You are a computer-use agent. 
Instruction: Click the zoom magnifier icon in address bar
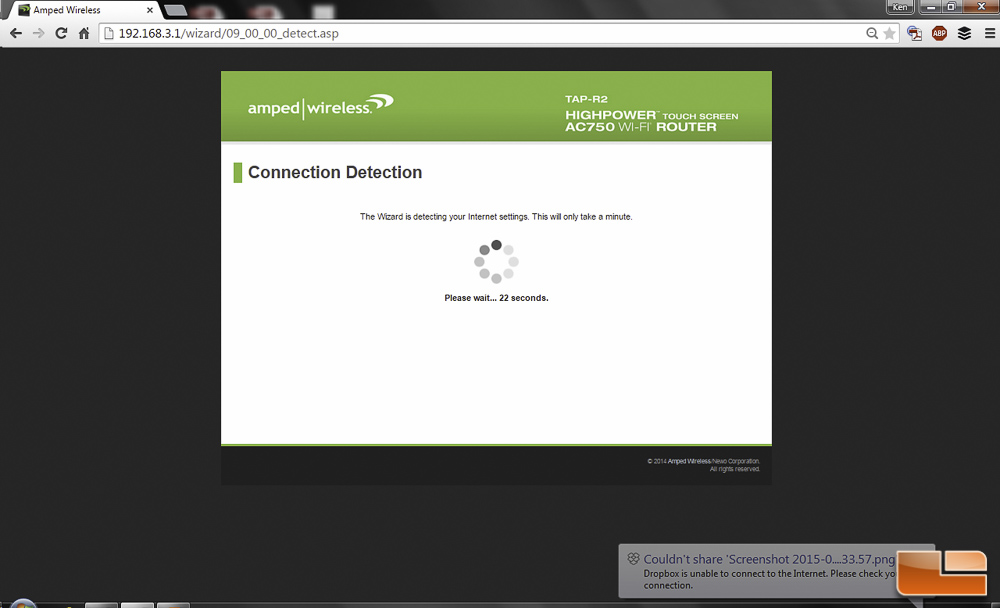872,33
